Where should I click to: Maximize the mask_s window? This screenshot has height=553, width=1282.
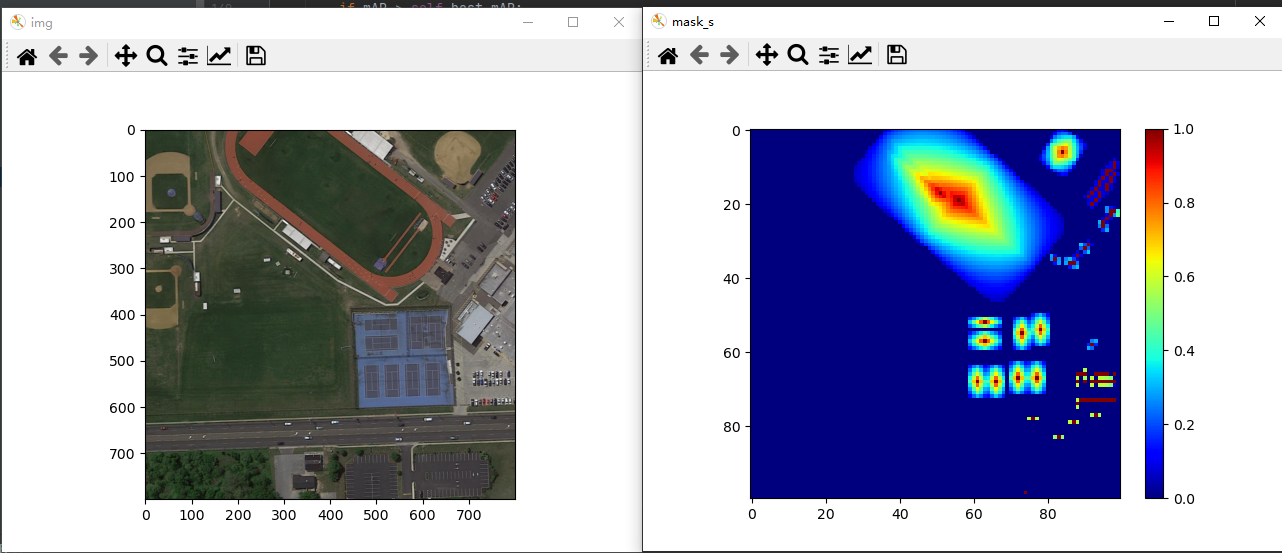[1213, 21]
